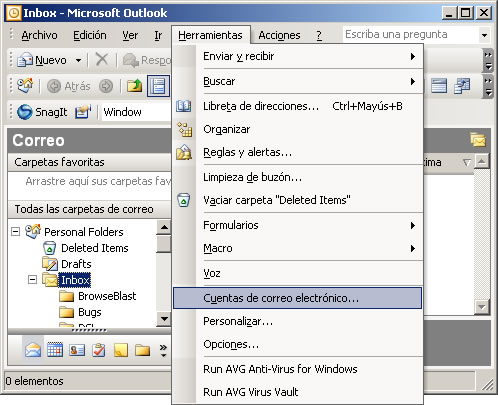Click the mail folder icon in Correo header
The width and height of the screenshot is (498, 405).
[478, 140]
